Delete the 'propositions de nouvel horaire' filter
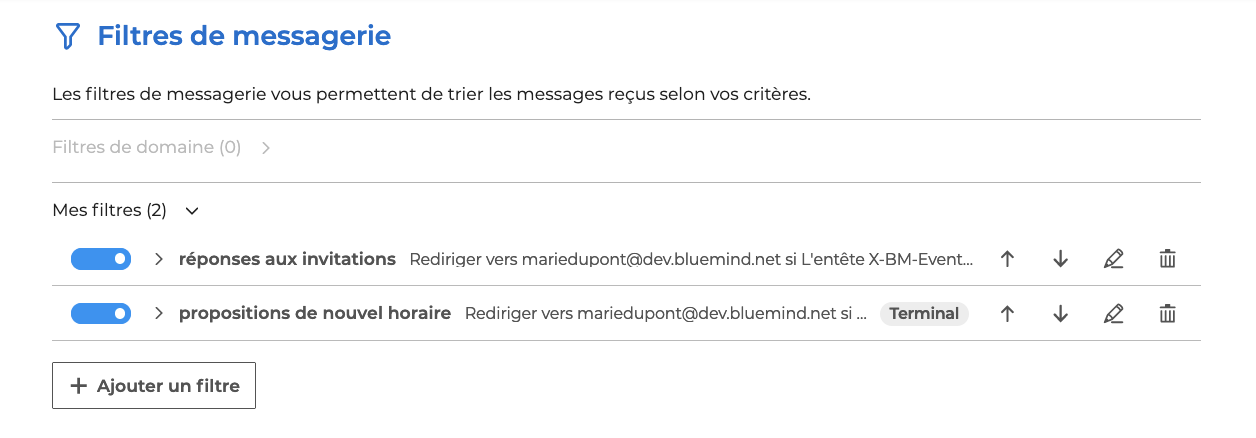 click(x=1166, y=314)
